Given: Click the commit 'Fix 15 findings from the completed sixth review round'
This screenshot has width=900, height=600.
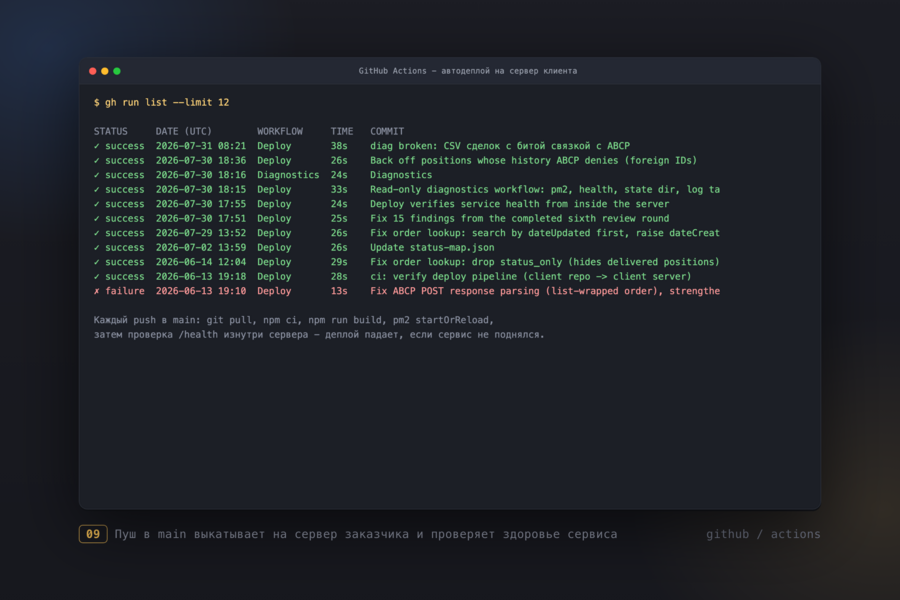Looking at the screenshot, I should (x=519, y=219).
